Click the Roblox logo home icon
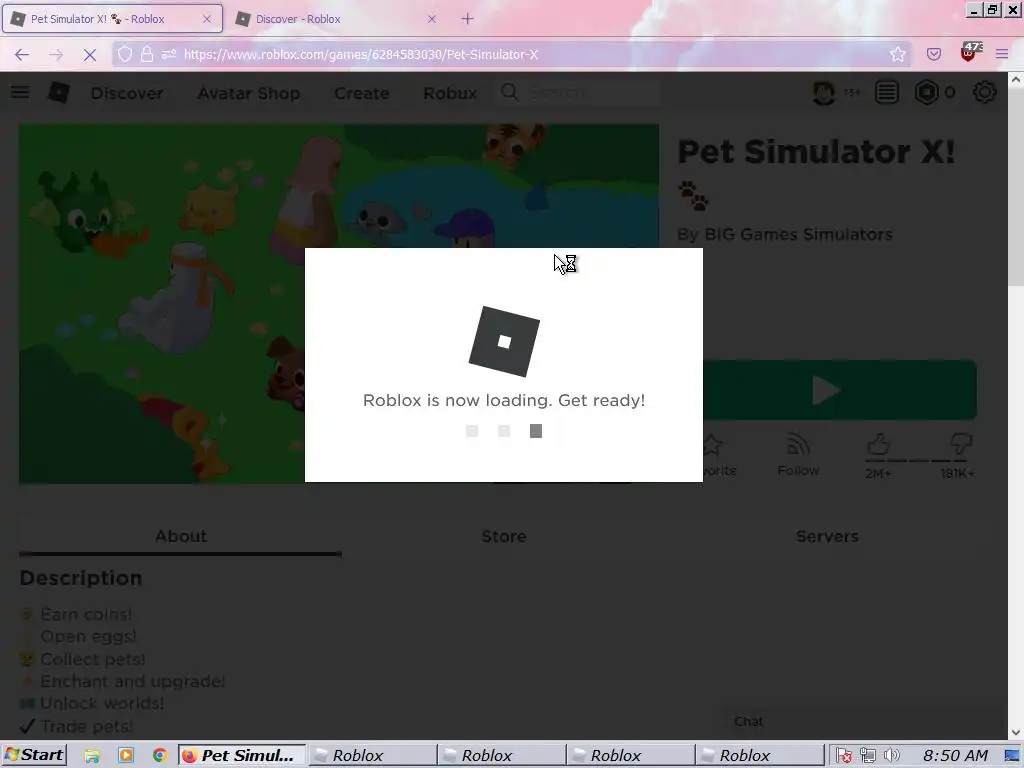This screenshot has width=1024, height=768. click(59, 93)
